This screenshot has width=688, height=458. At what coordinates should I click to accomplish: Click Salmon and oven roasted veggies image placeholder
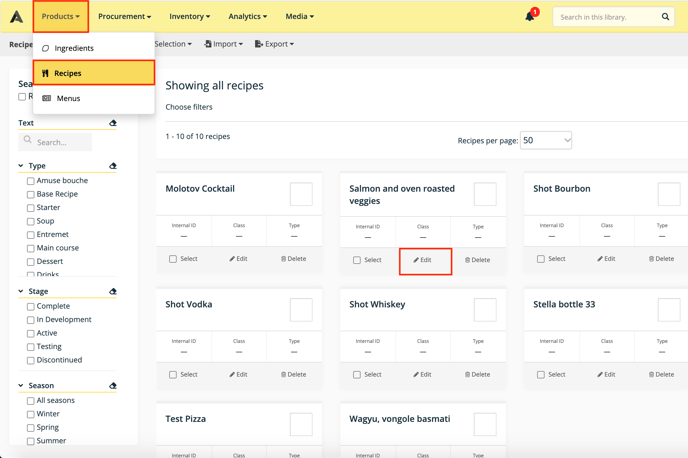485,194
